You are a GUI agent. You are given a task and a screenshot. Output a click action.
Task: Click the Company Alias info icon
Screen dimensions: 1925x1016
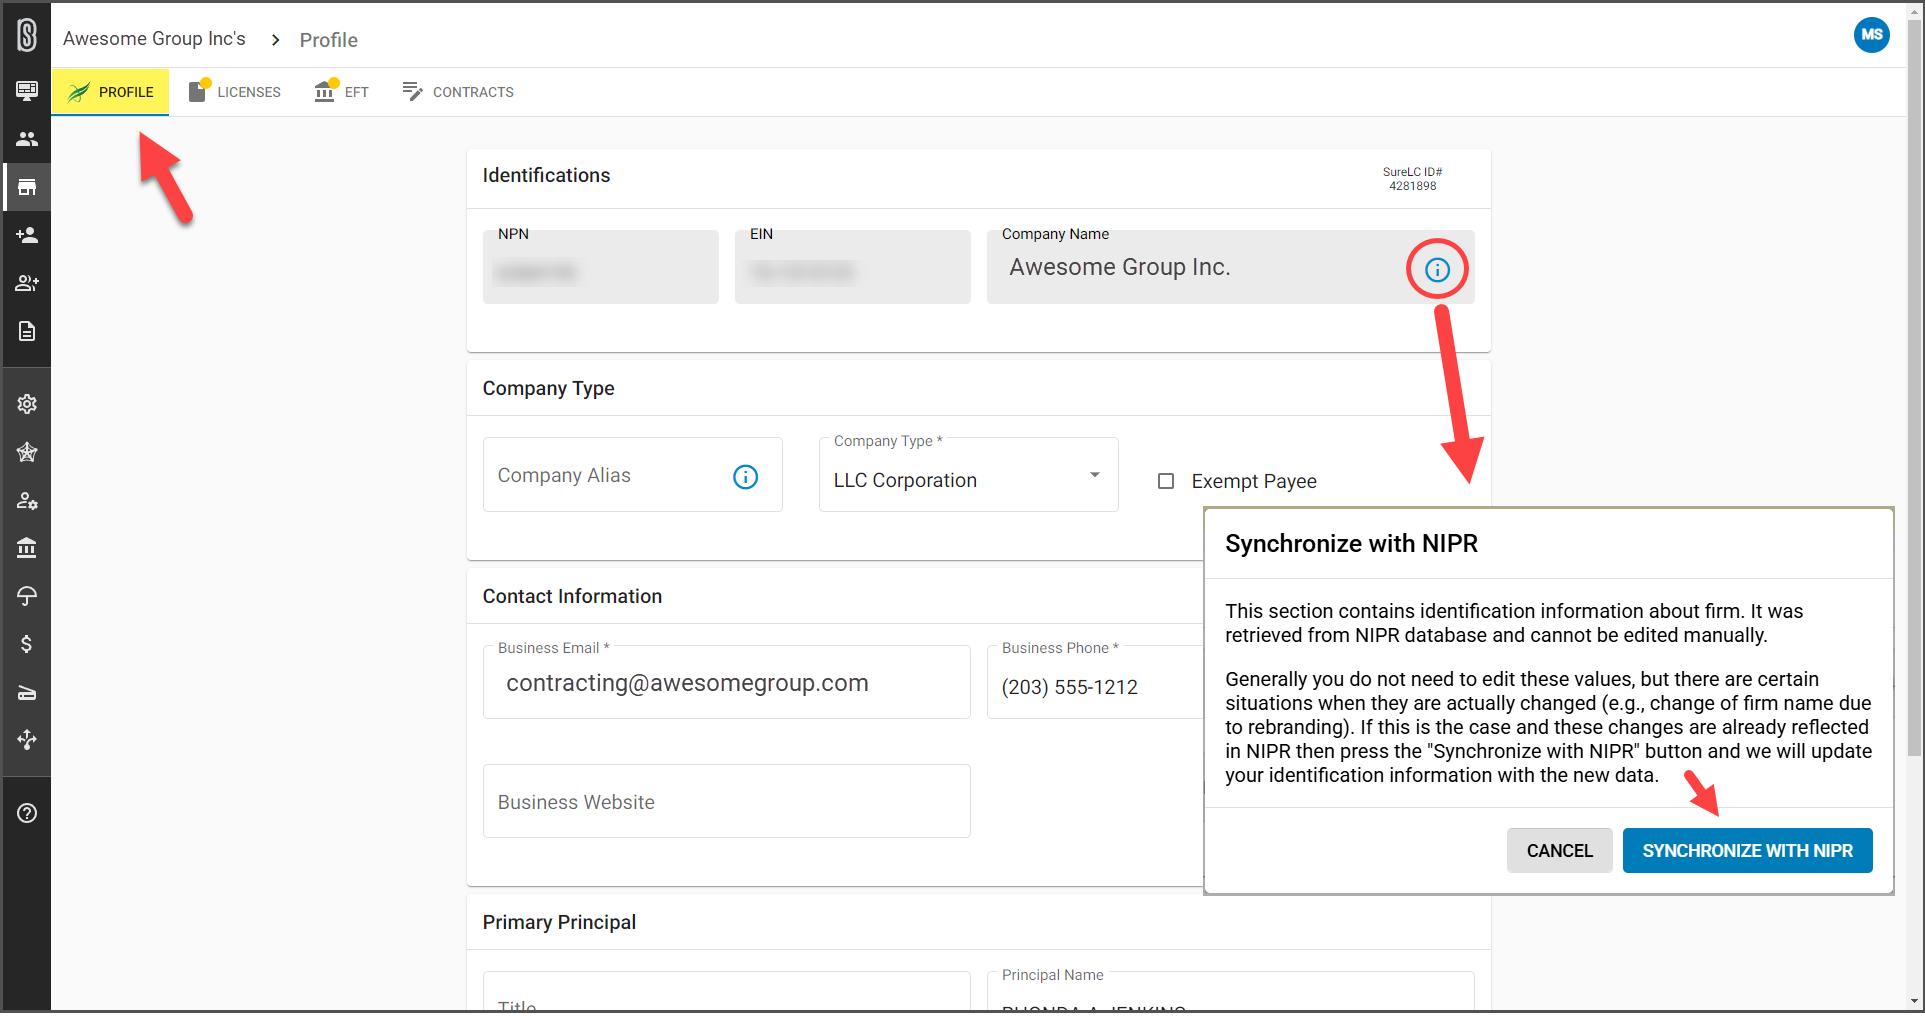click(x=745, y=477)
